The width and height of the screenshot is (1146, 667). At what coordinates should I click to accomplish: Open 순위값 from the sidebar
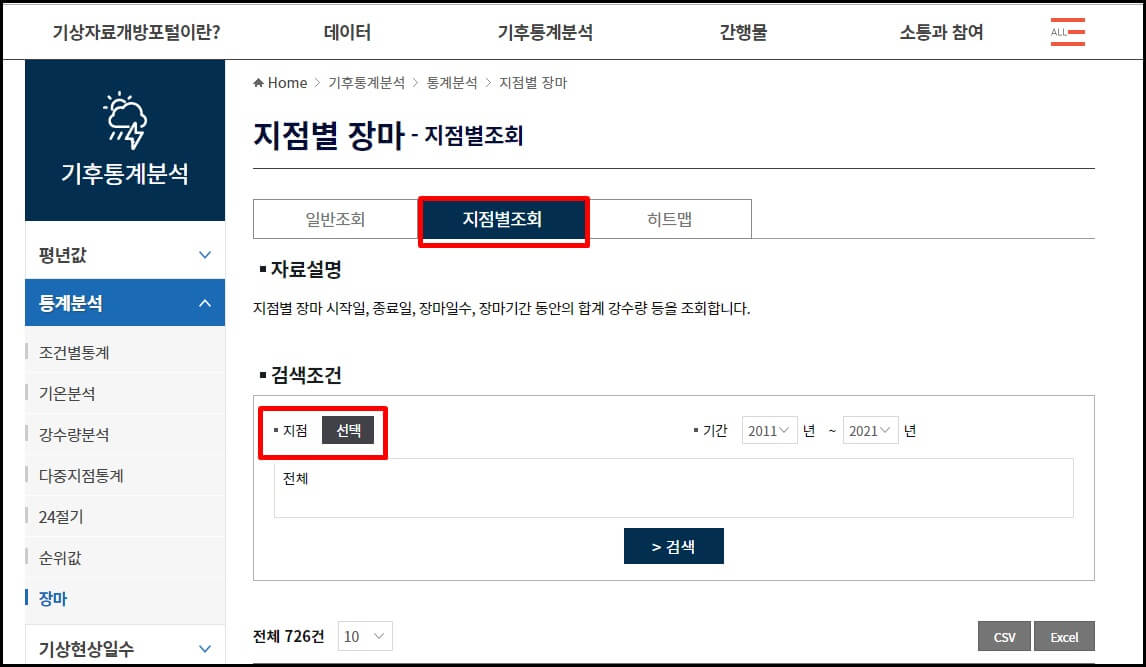pos(62,557)
